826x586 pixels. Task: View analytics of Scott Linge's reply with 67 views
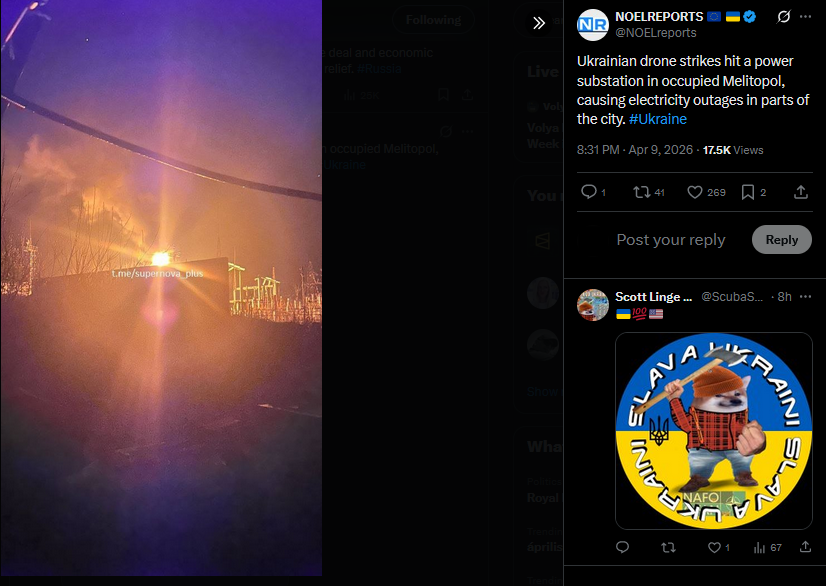tap(767, 548)
